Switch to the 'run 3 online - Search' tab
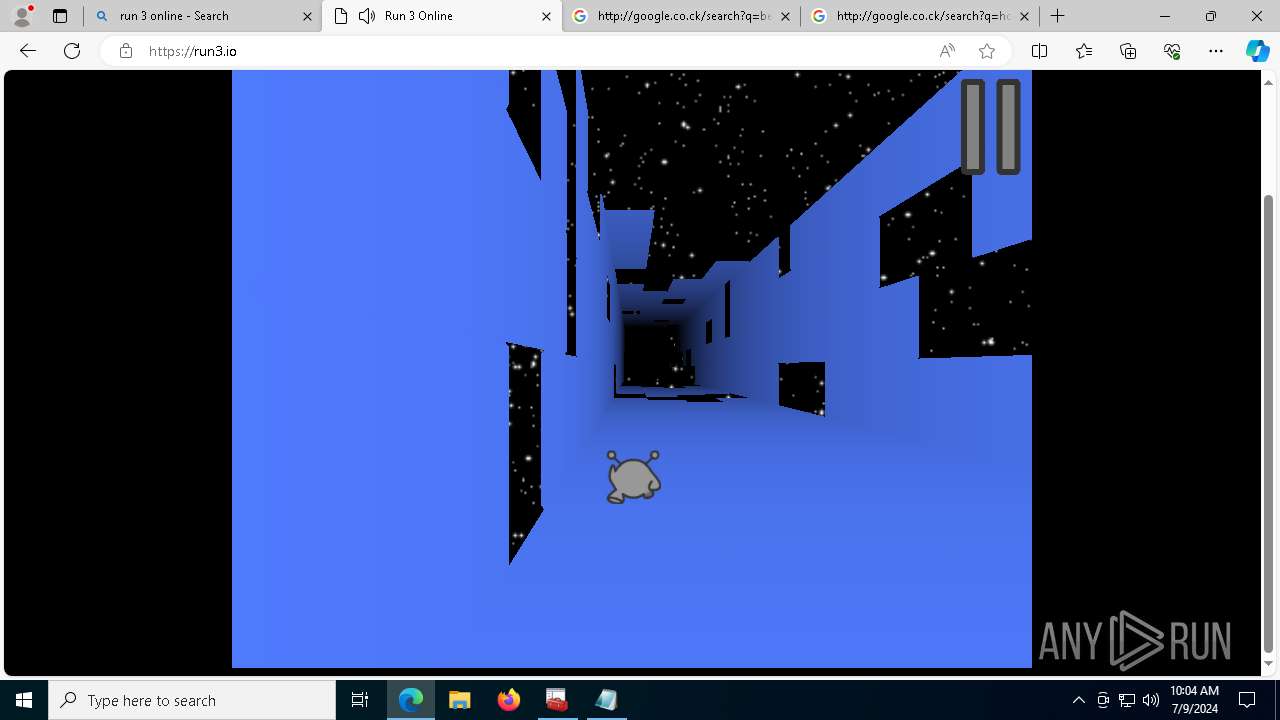The image size is (1280, 720). pos(203,16)
